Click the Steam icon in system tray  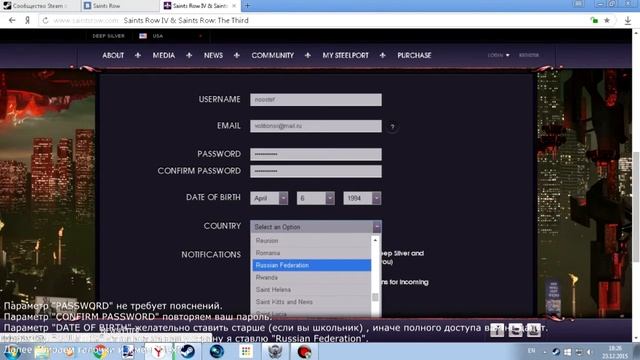coord(556,351)
